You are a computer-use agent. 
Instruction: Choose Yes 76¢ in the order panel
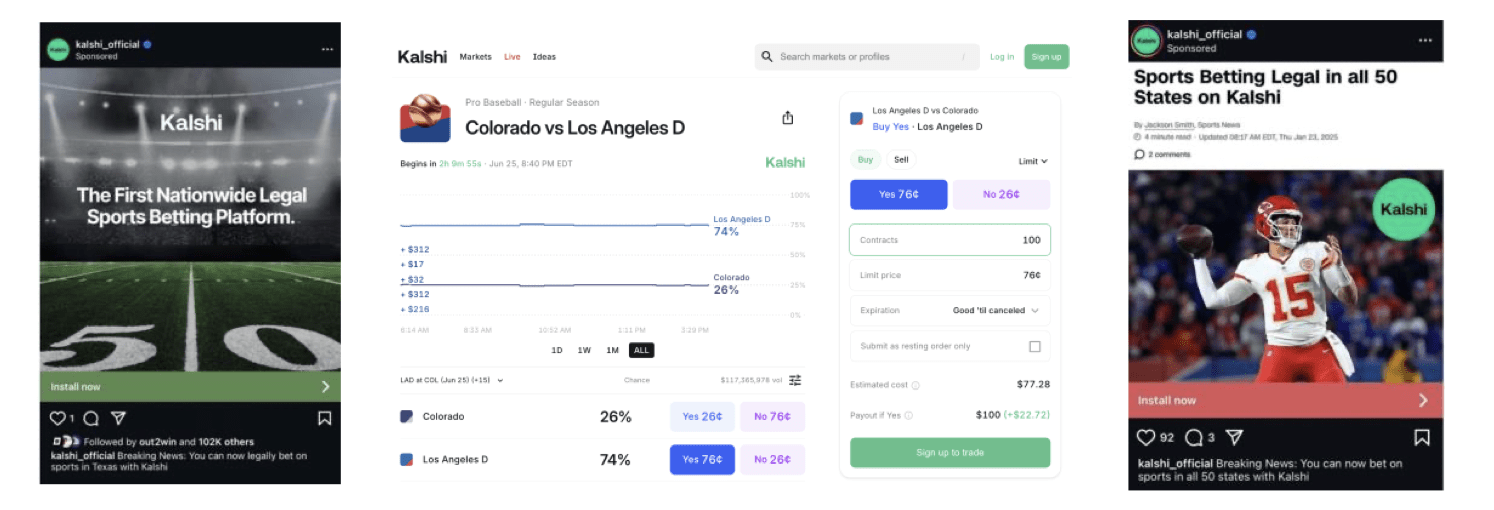898,194
